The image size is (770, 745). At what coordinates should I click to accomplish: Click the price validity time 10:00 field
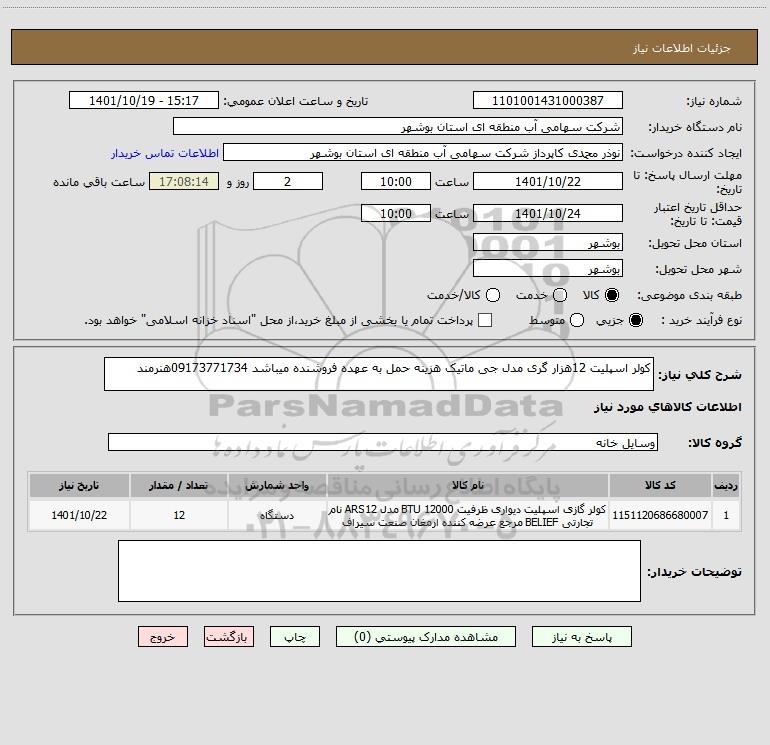tap(396, 213)
